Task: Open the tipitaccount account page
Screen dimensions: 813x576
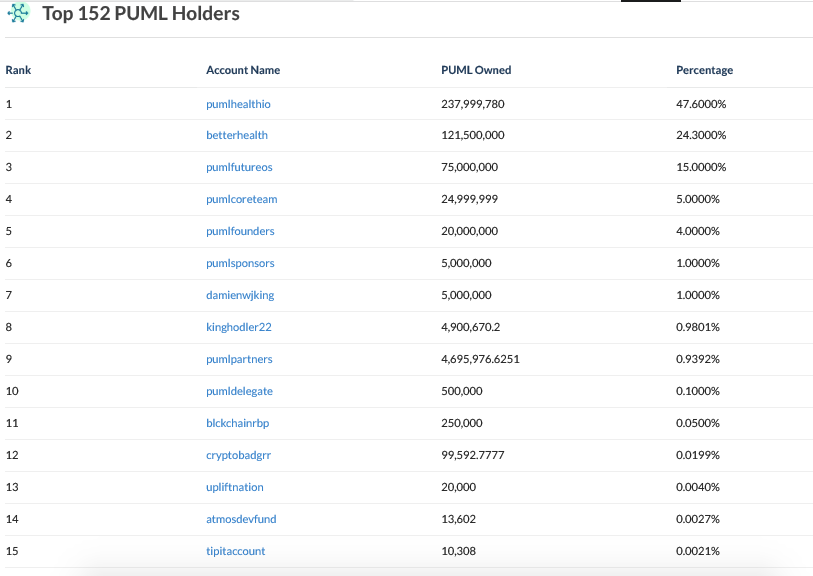Action: click(x=235, y=551)
